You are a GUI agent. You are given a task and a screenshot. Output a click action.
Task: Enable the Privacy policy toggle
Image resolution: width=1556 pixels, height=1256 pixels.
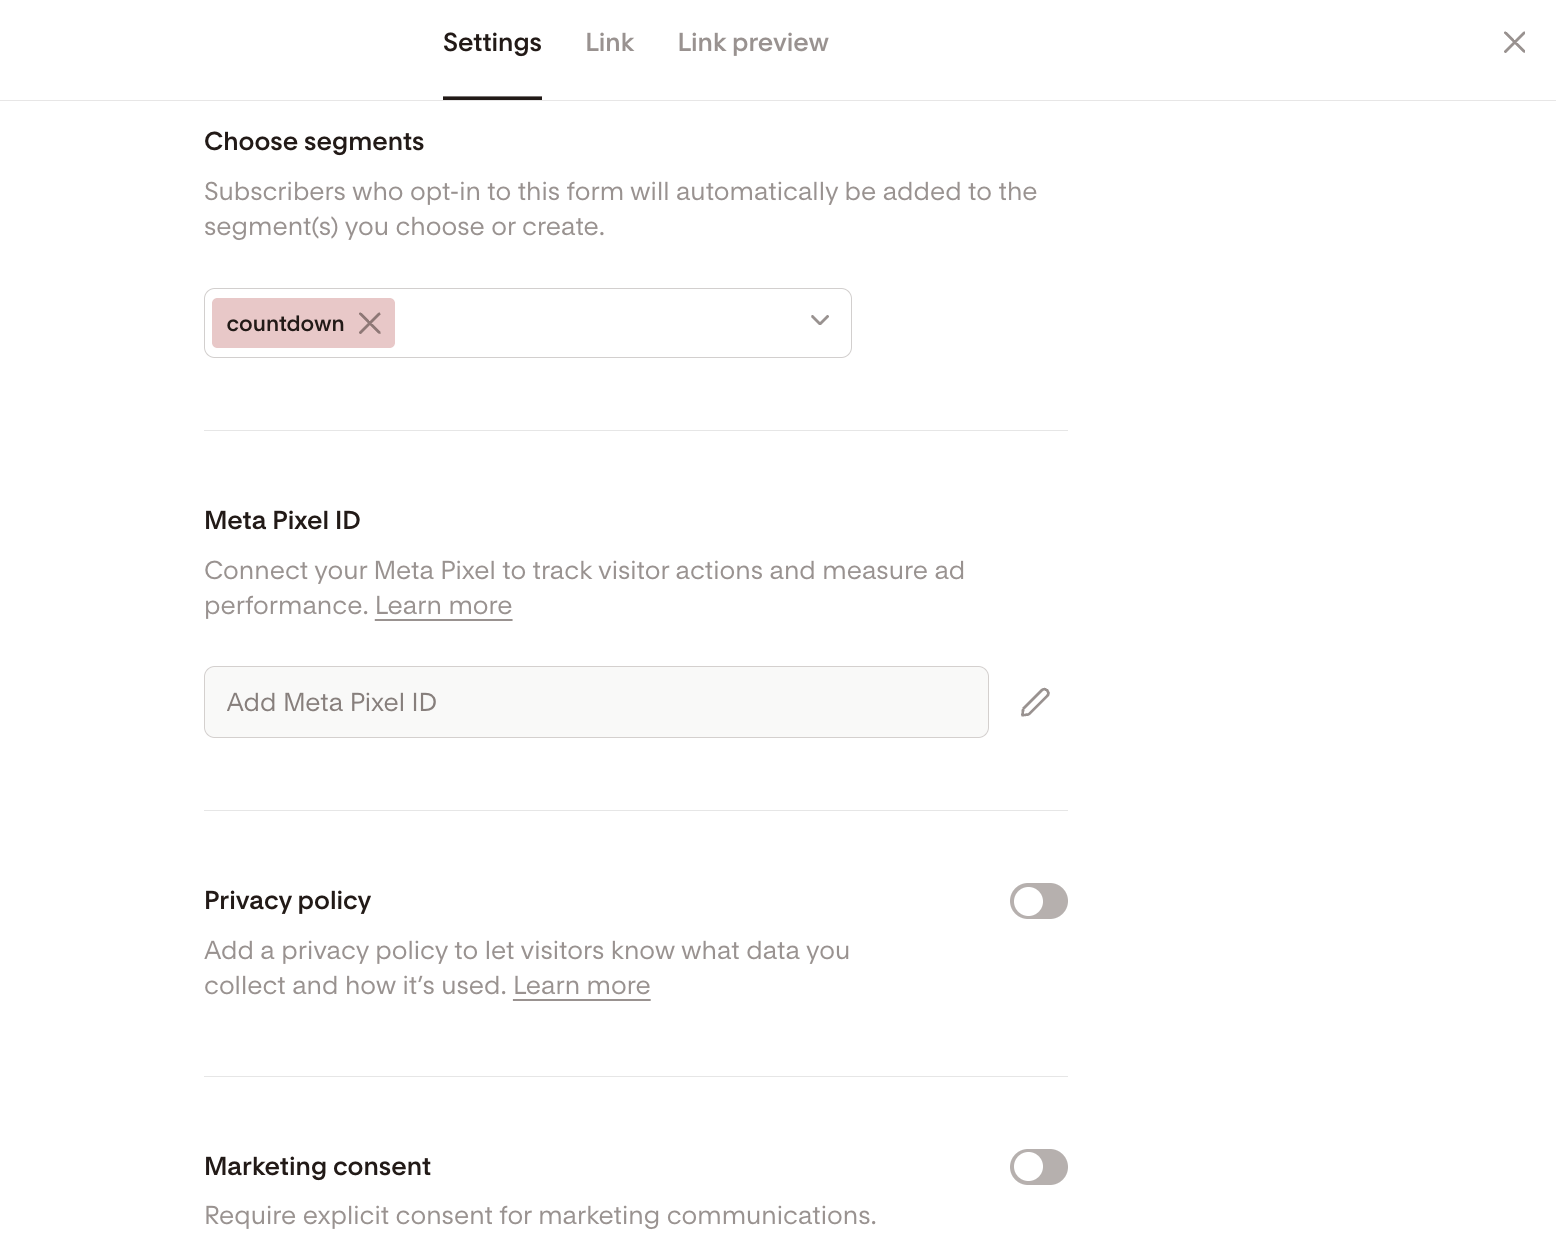pyautogui.click(x=1038, y=901)
